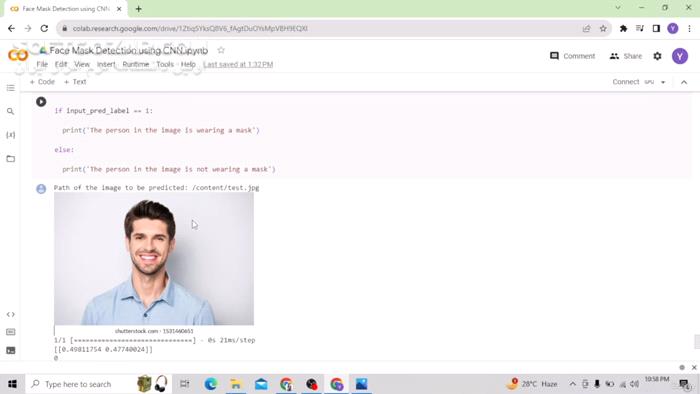
Task: Toggle Chrome side panel icon
Action: pos(656,29)
